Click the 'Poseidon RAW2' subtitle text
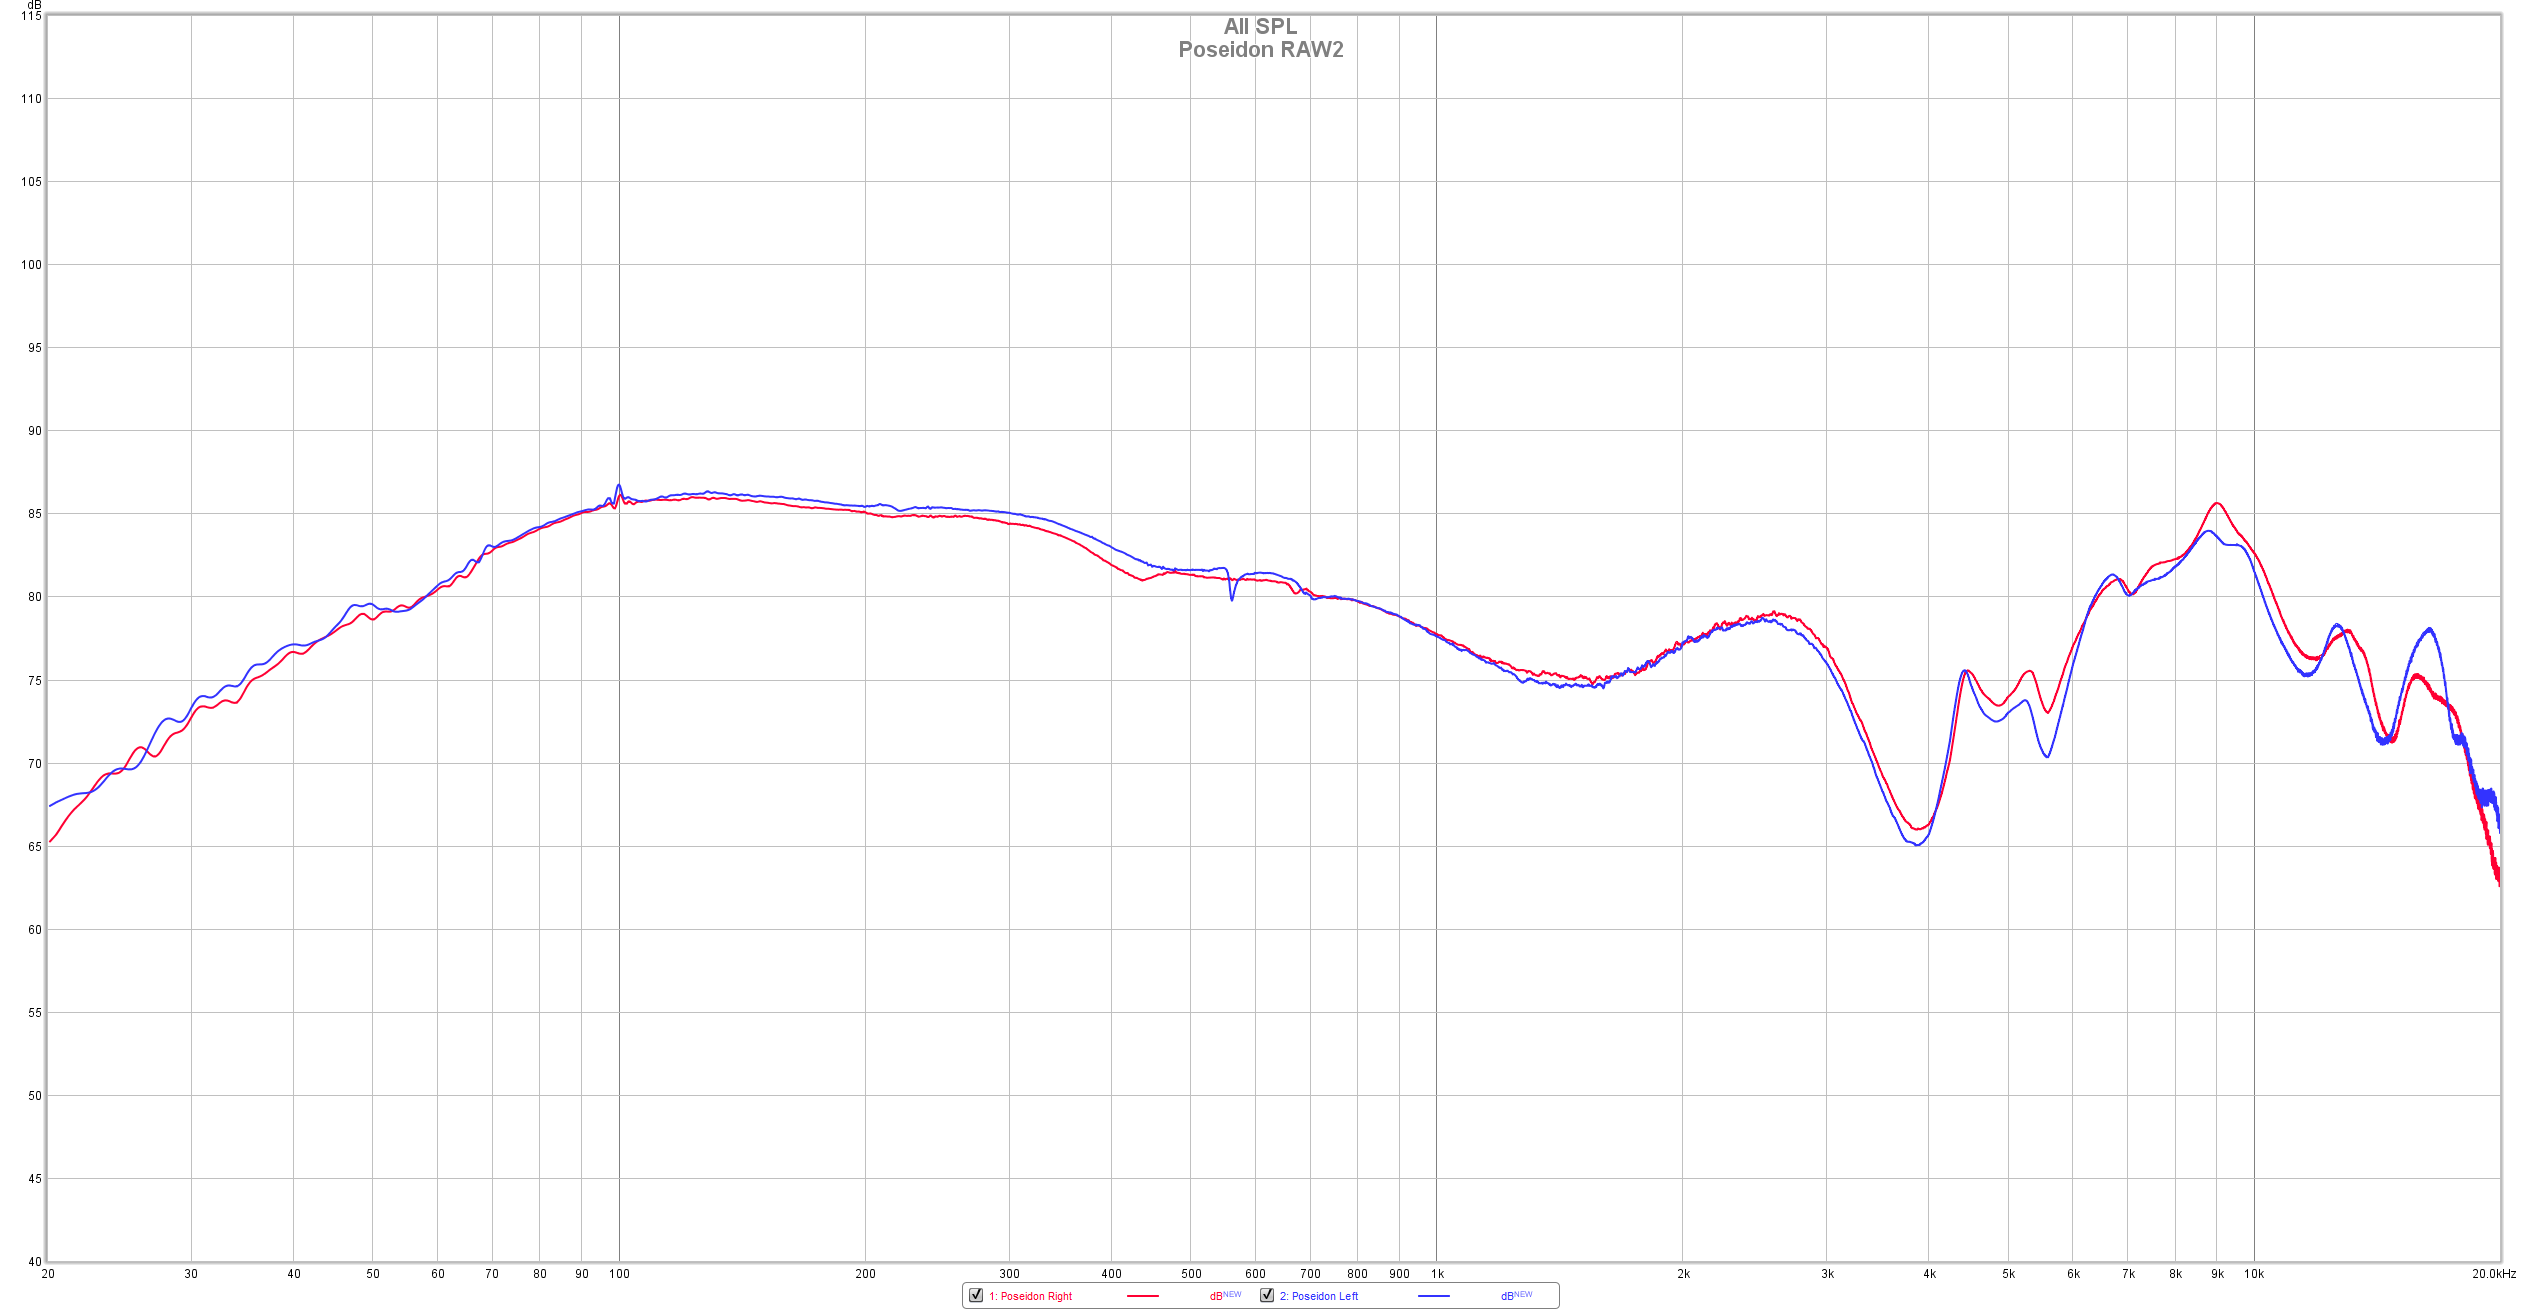Screen dimensions: 2523x1310 (1260, 50)
